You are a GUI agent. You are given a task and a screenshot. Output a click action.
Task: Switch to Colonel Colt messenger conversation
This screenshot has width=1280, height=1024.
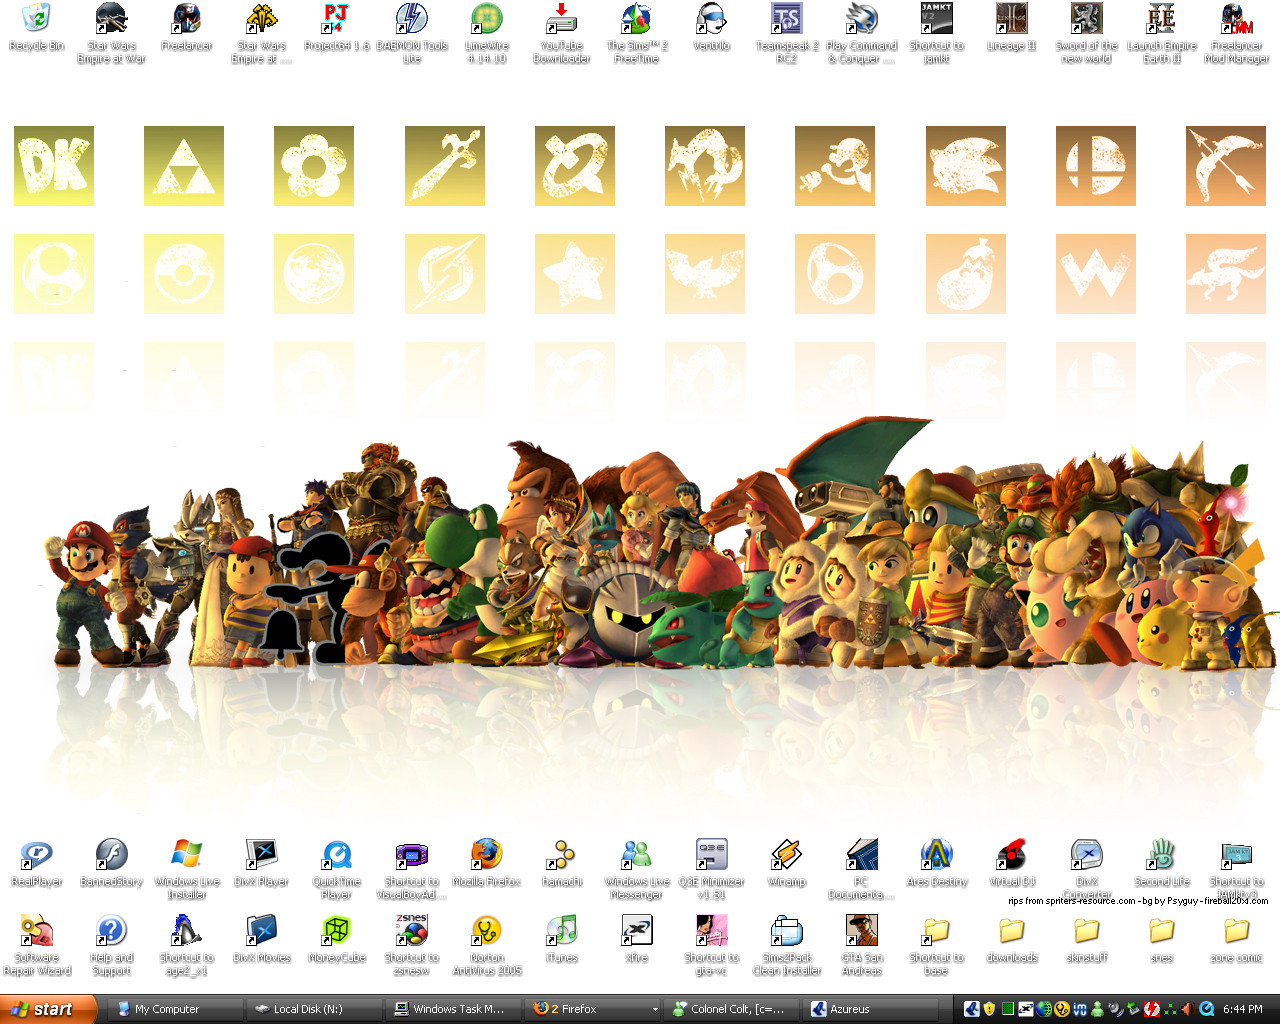pos(733,1009)
